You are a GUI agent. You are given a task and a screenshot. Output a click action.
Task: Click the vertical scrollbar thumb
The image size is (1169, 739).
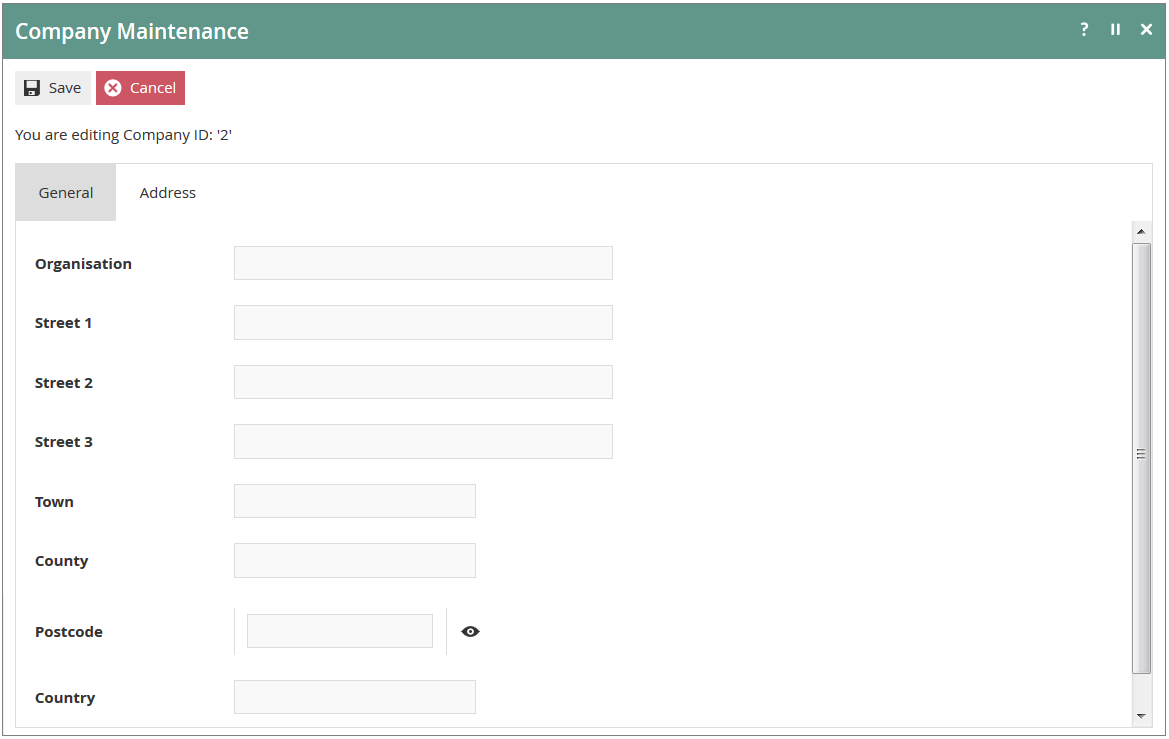pos(1141,458)
